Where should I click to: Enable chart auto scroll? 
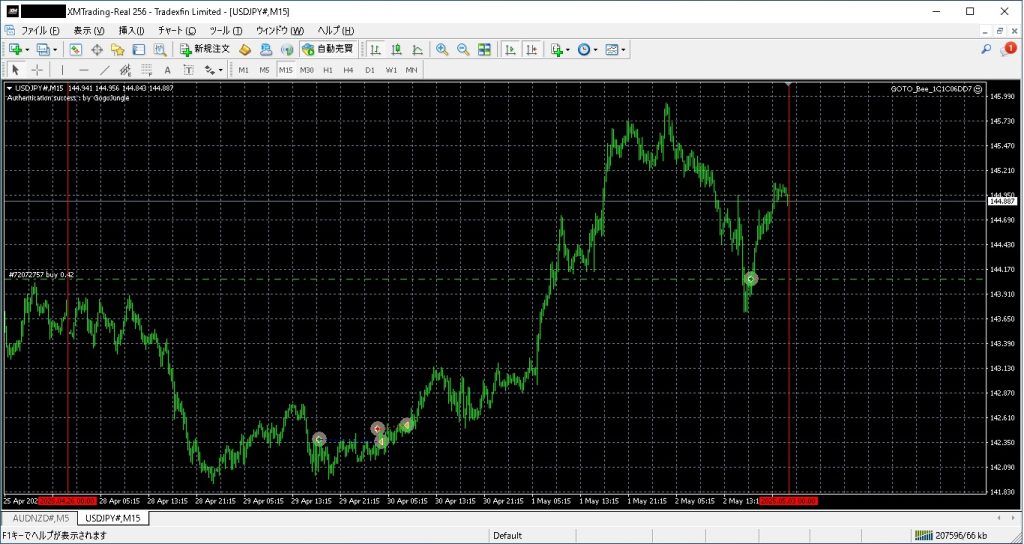tap(511, 49)
